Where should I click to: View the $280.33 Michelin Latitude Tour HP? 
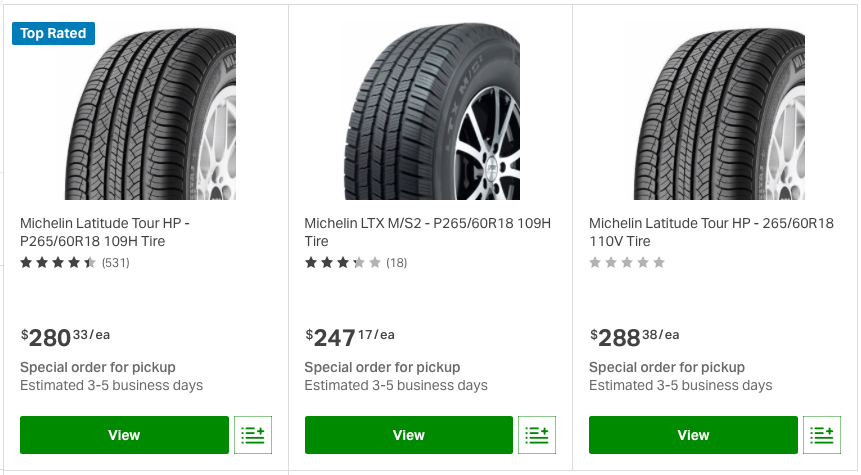pos(124,435)
